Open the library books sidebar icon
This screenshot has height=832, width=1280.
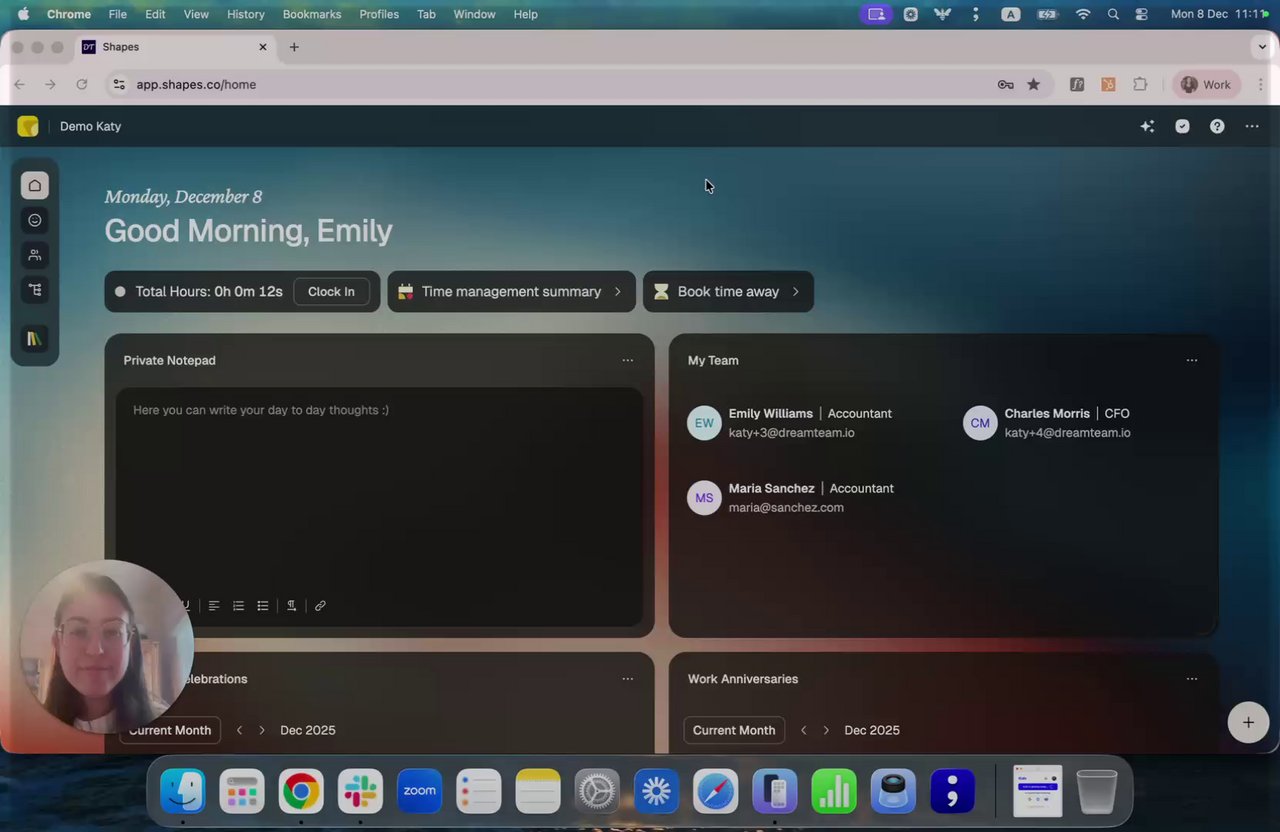[35, 339]
